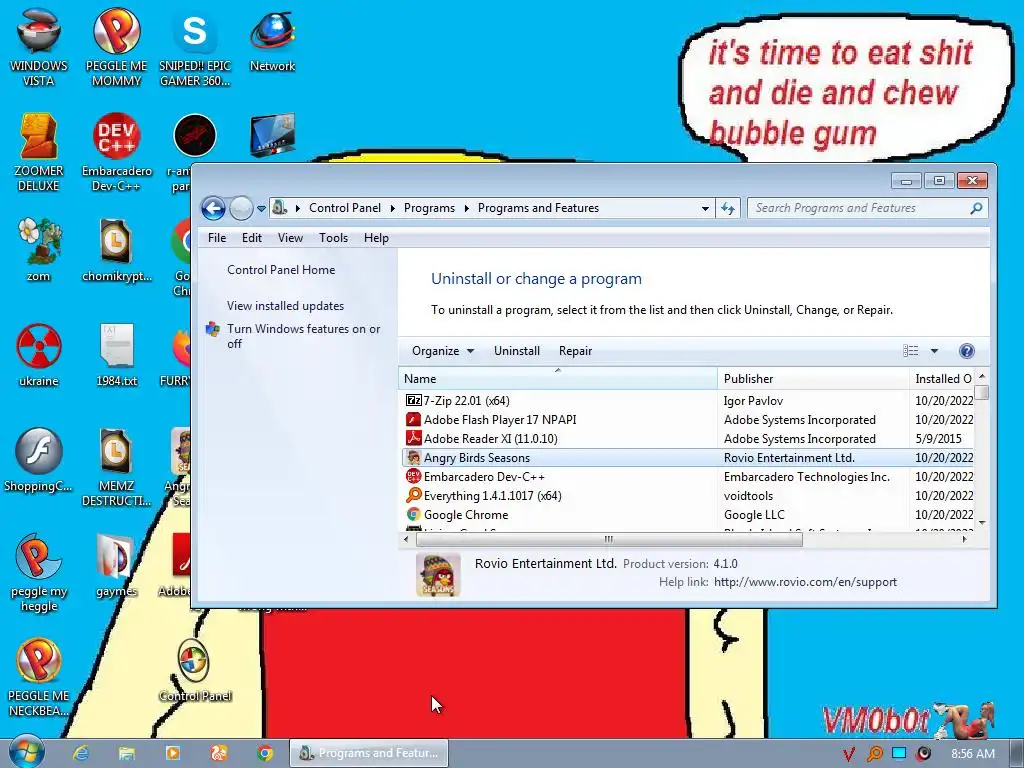Screen dimensions: 1024x768
Task: Click the red V tray icon
Action: [848, 754]
